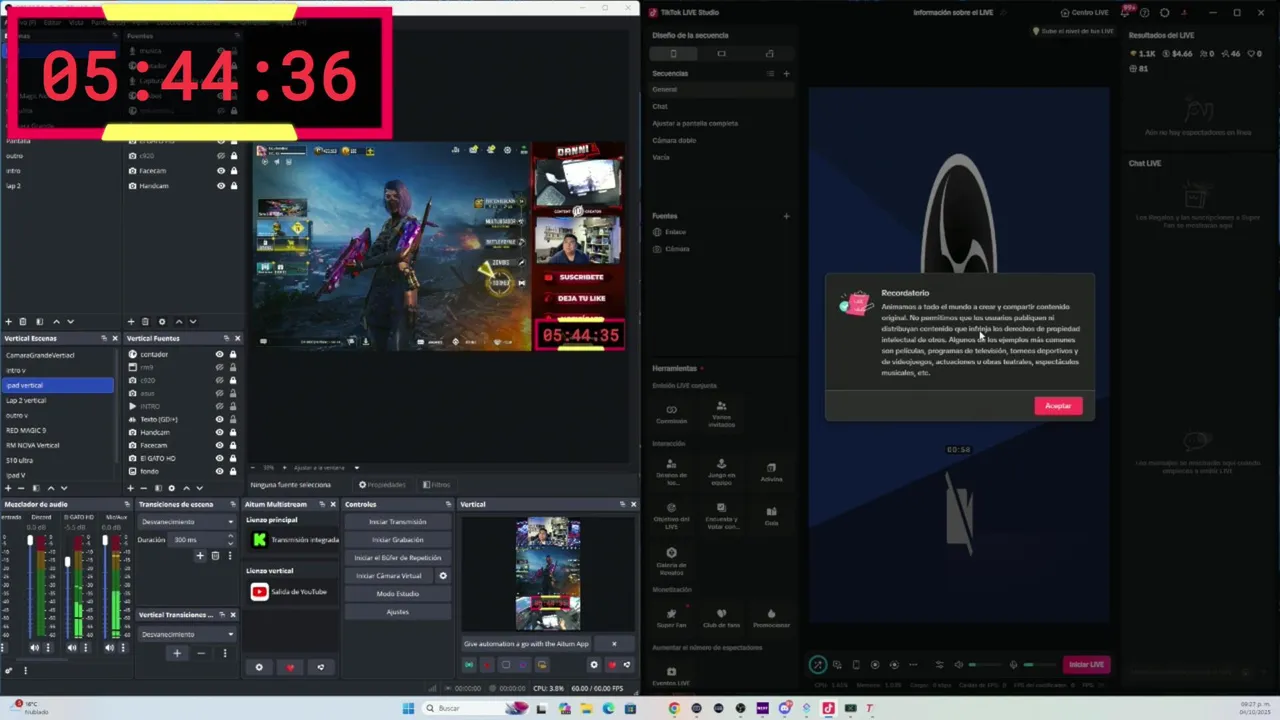Screen dimensions: 1280x720
Task: Start vertical streaming with the green icon
Action: click(x=469, y=665)
